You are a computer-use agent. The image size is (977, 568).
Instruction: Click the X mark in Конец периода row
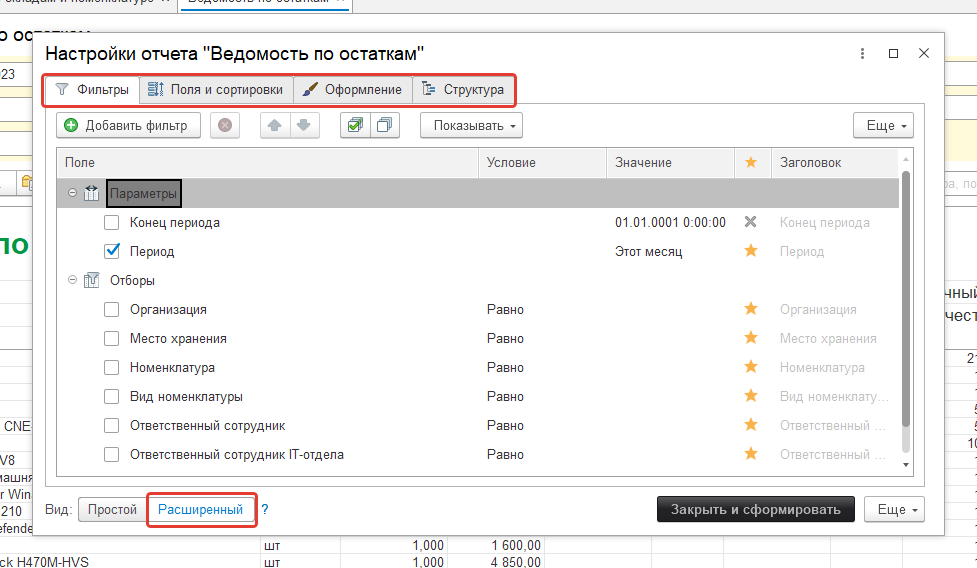pos(751,222)
